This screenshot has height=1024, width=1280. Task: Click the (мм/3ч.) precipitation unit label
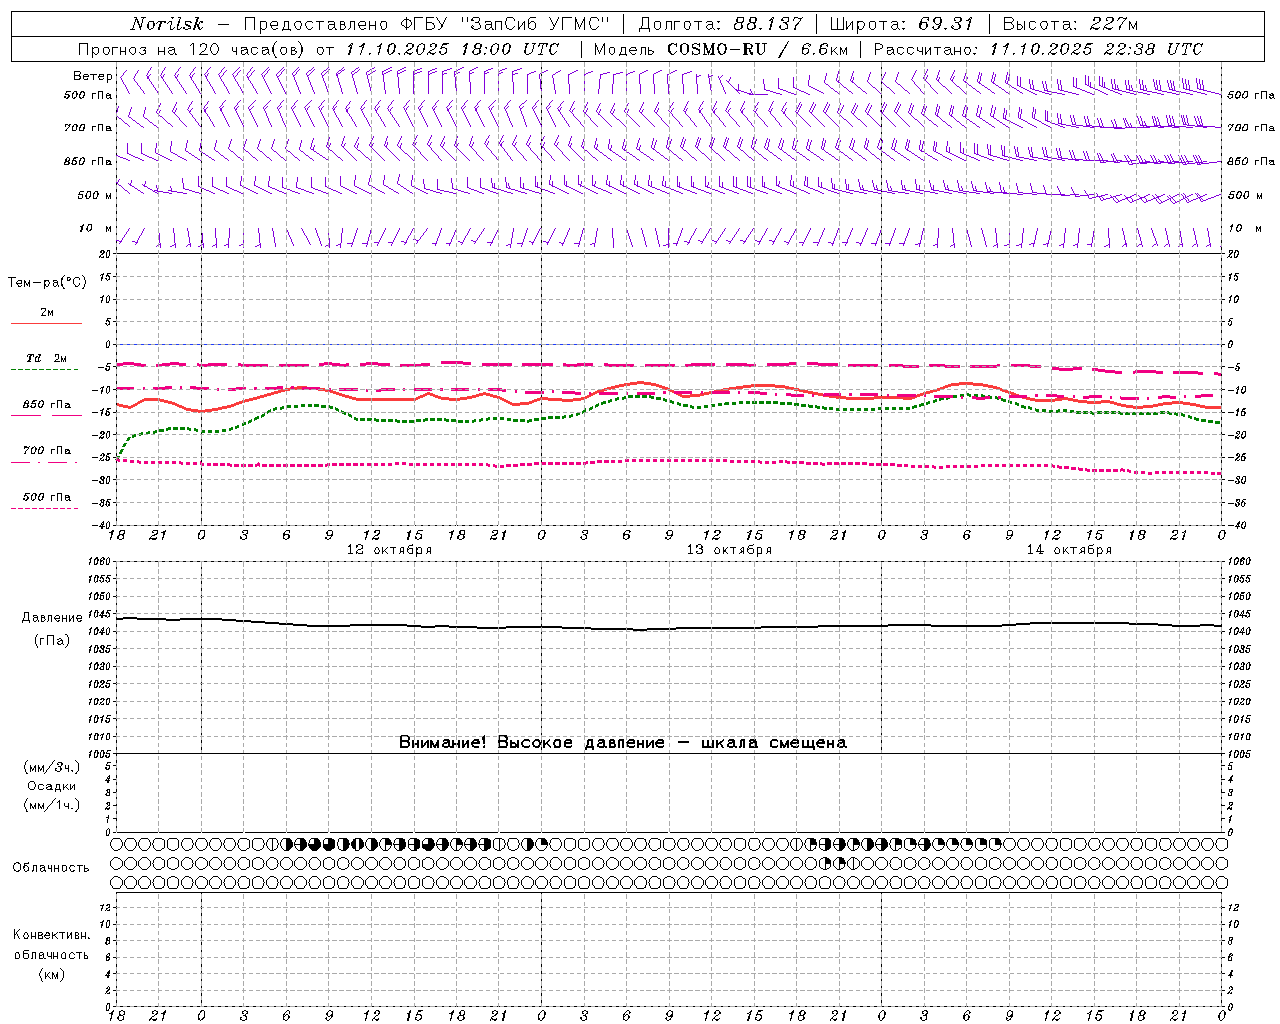pos(51,767)
